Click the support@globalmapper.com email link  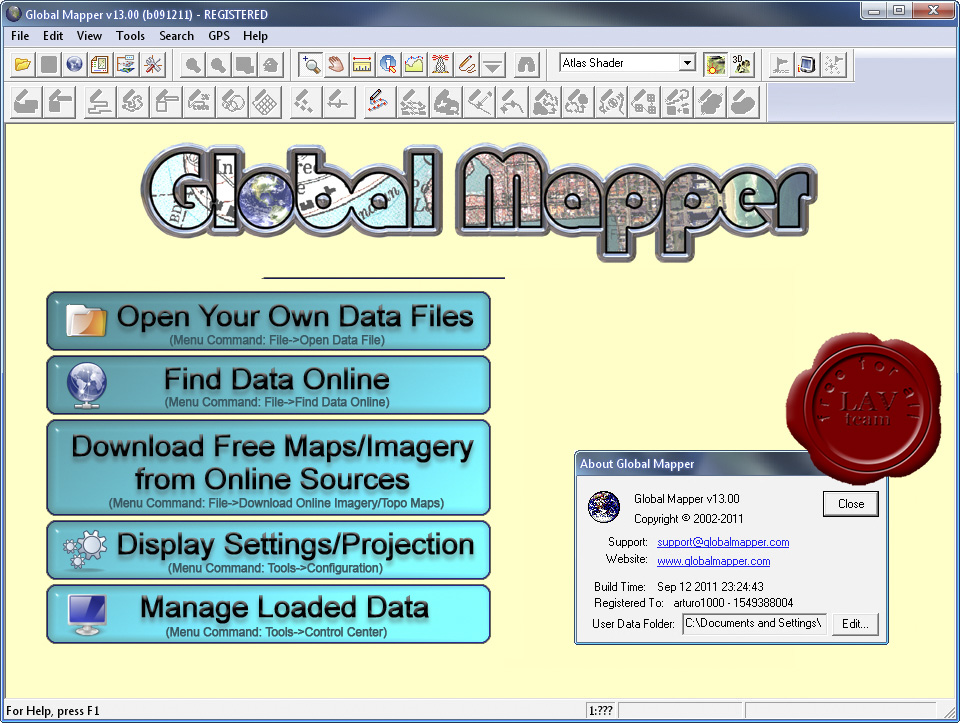723,542
